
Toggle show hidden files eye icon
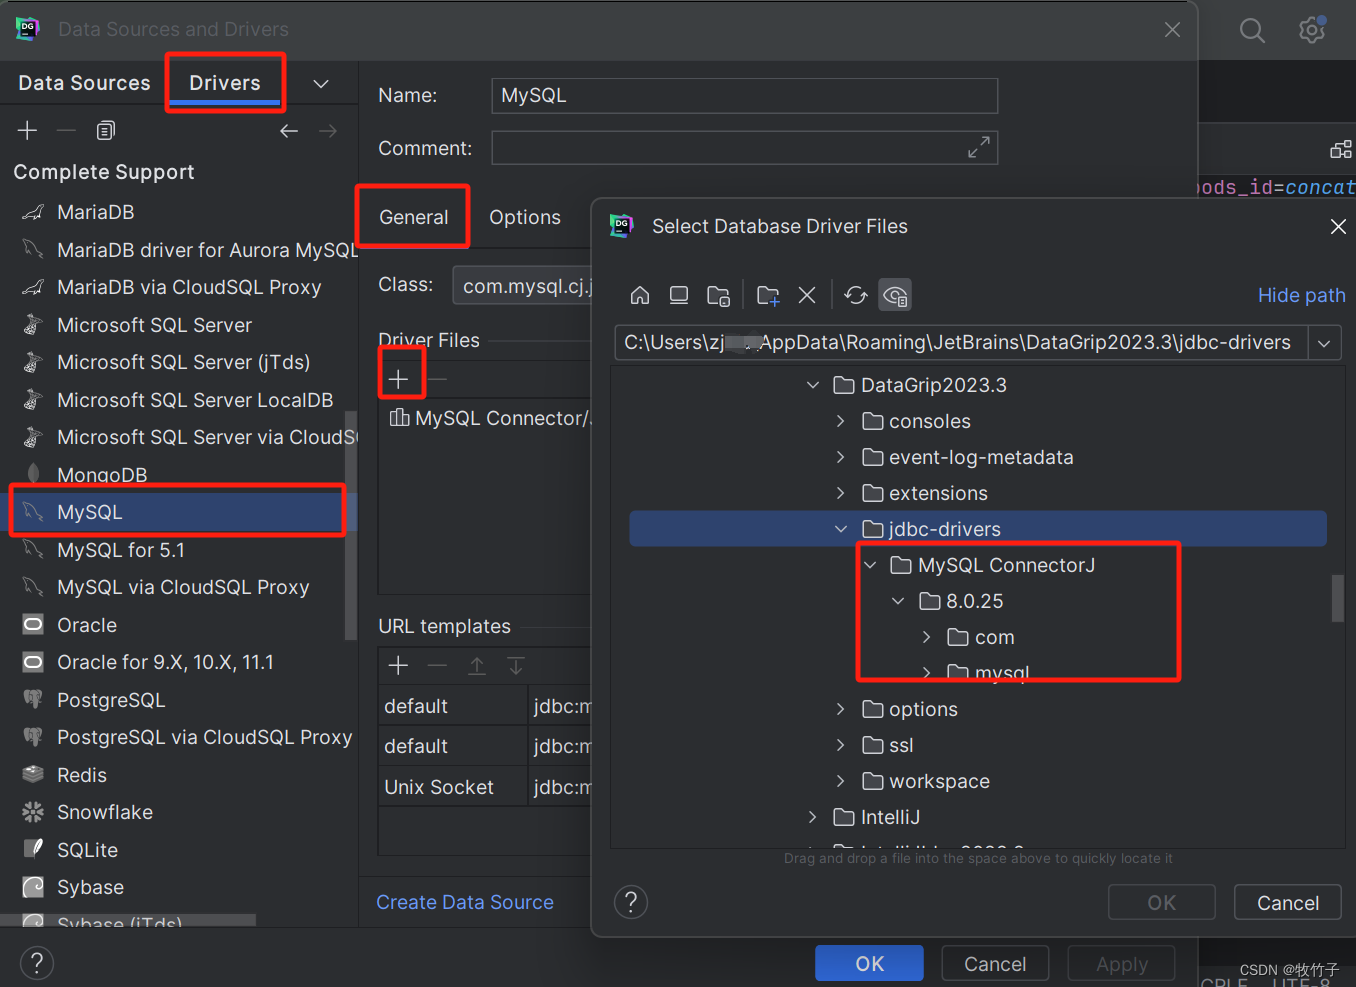(x=895, y=295)
